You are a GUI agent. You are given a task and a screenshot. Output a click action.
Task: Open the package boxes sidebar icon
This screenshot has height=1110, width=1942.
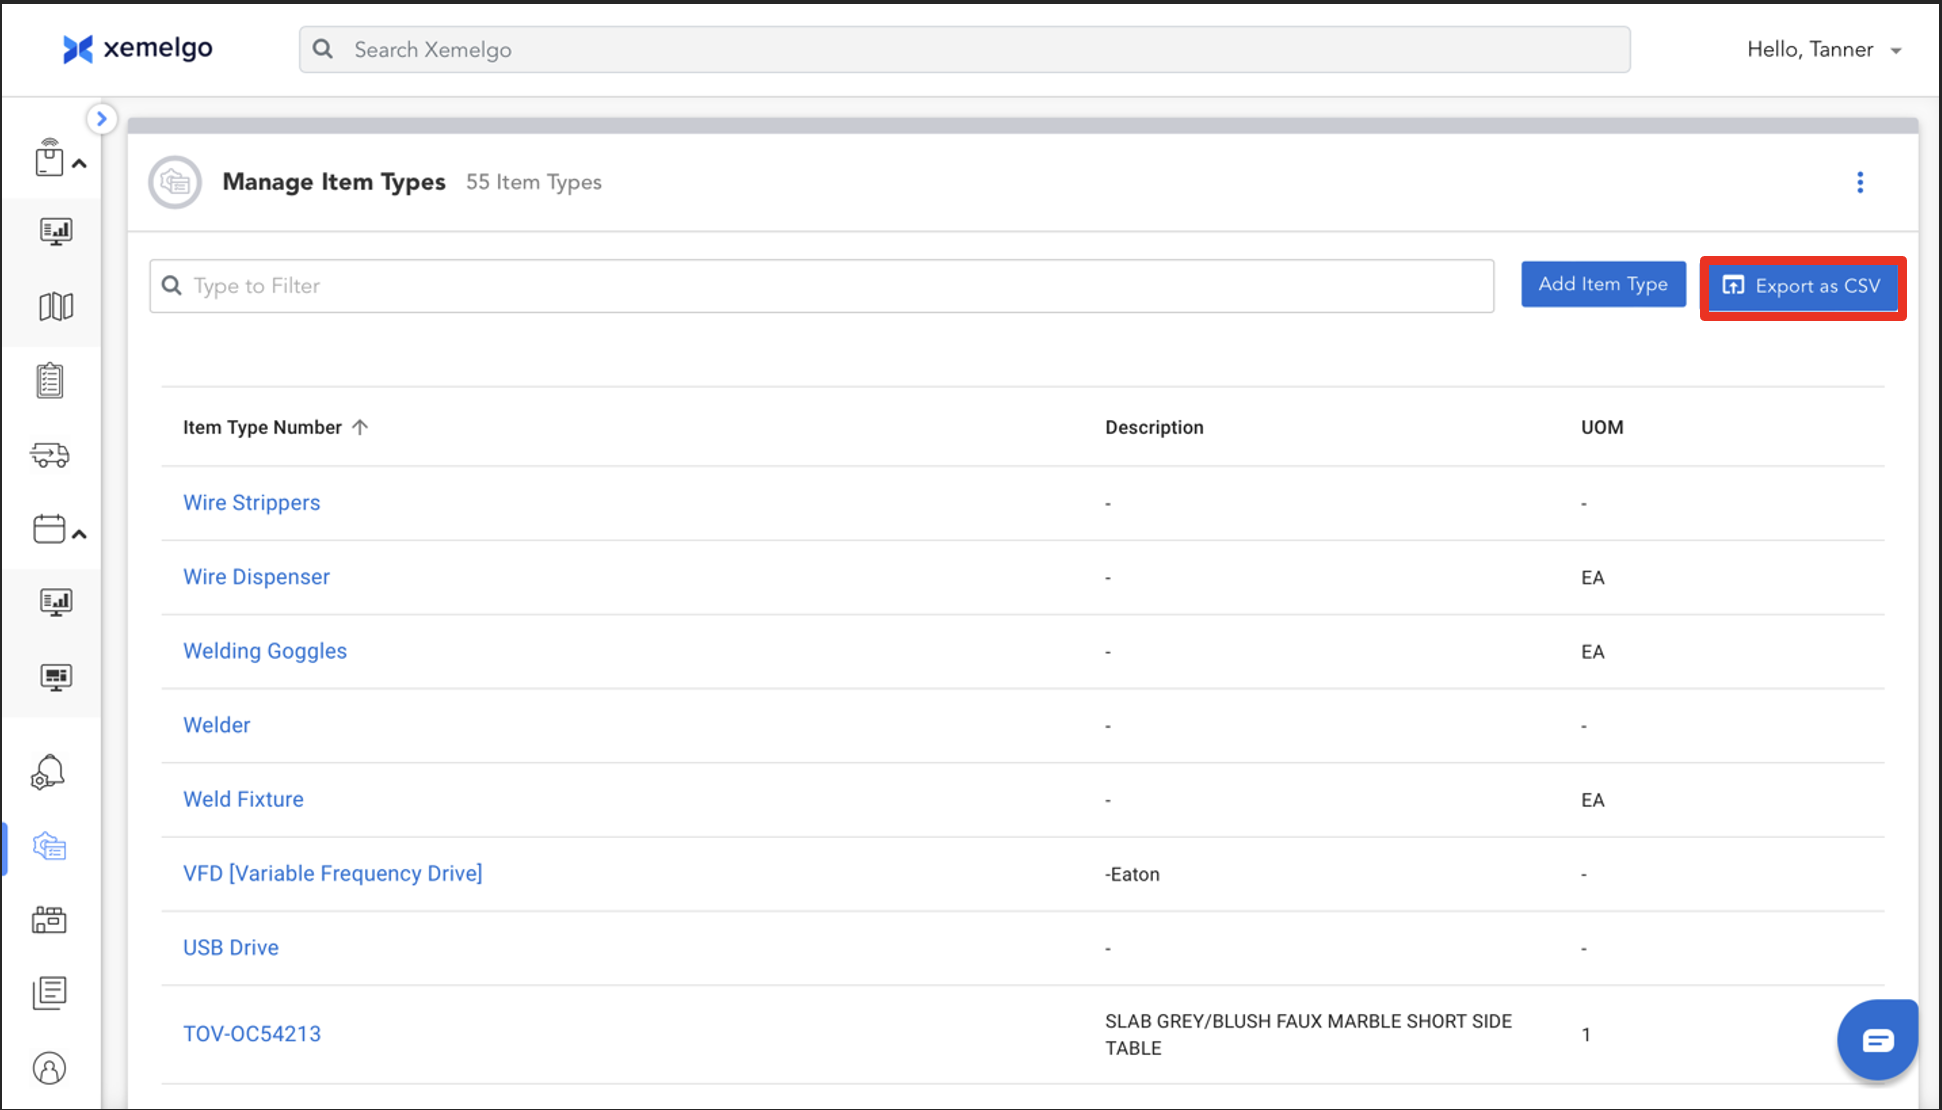tap(49, 919)
